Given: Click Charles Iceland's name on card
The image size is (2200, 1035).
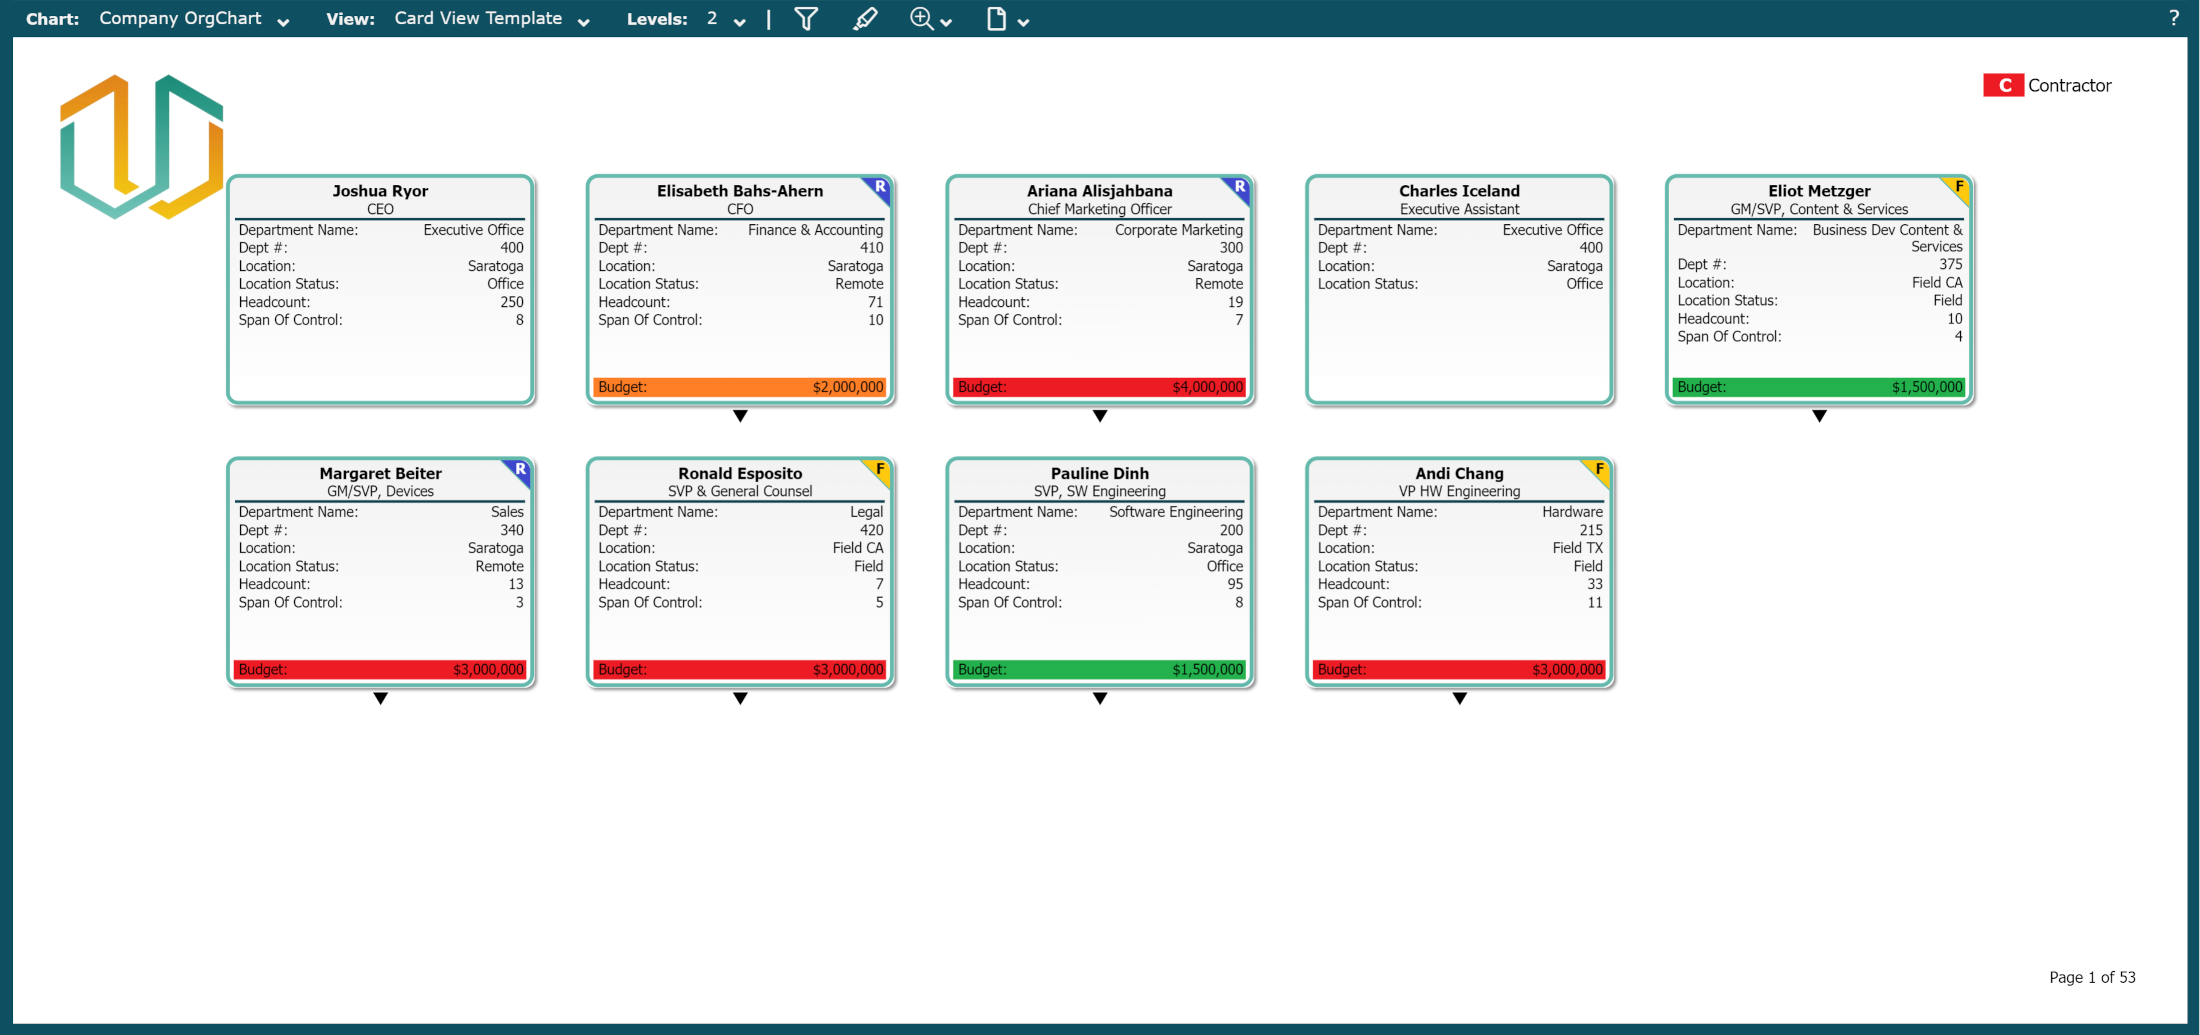Looking at the screenshot, I should 1459,191.
